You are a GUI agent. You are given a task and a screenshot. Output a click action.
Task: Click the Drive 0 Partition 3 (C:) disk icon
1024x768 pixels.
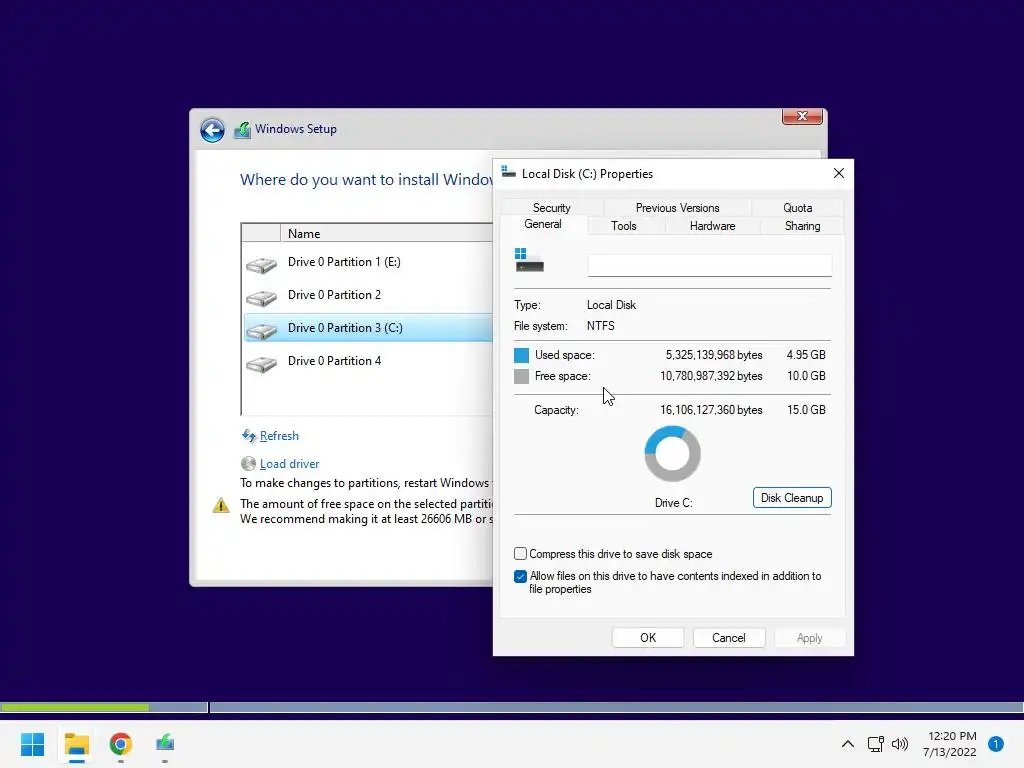(261, 330)
